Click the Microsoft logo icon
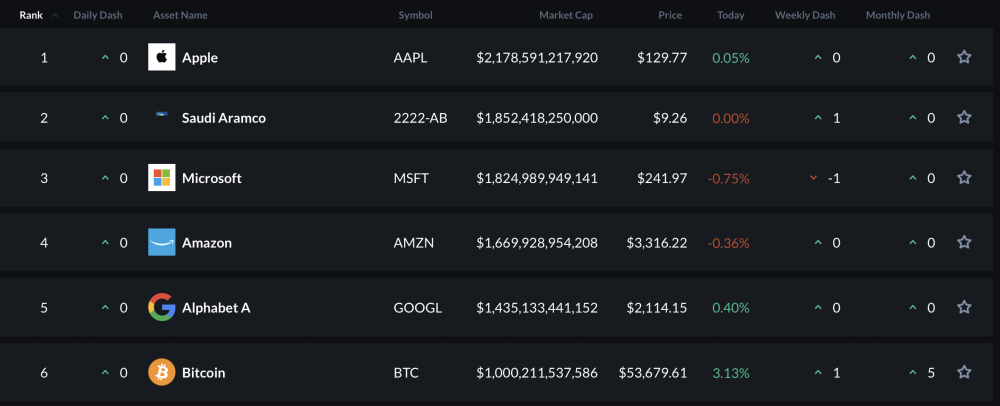The image size is (1000, 406). (x=161, y=178)
